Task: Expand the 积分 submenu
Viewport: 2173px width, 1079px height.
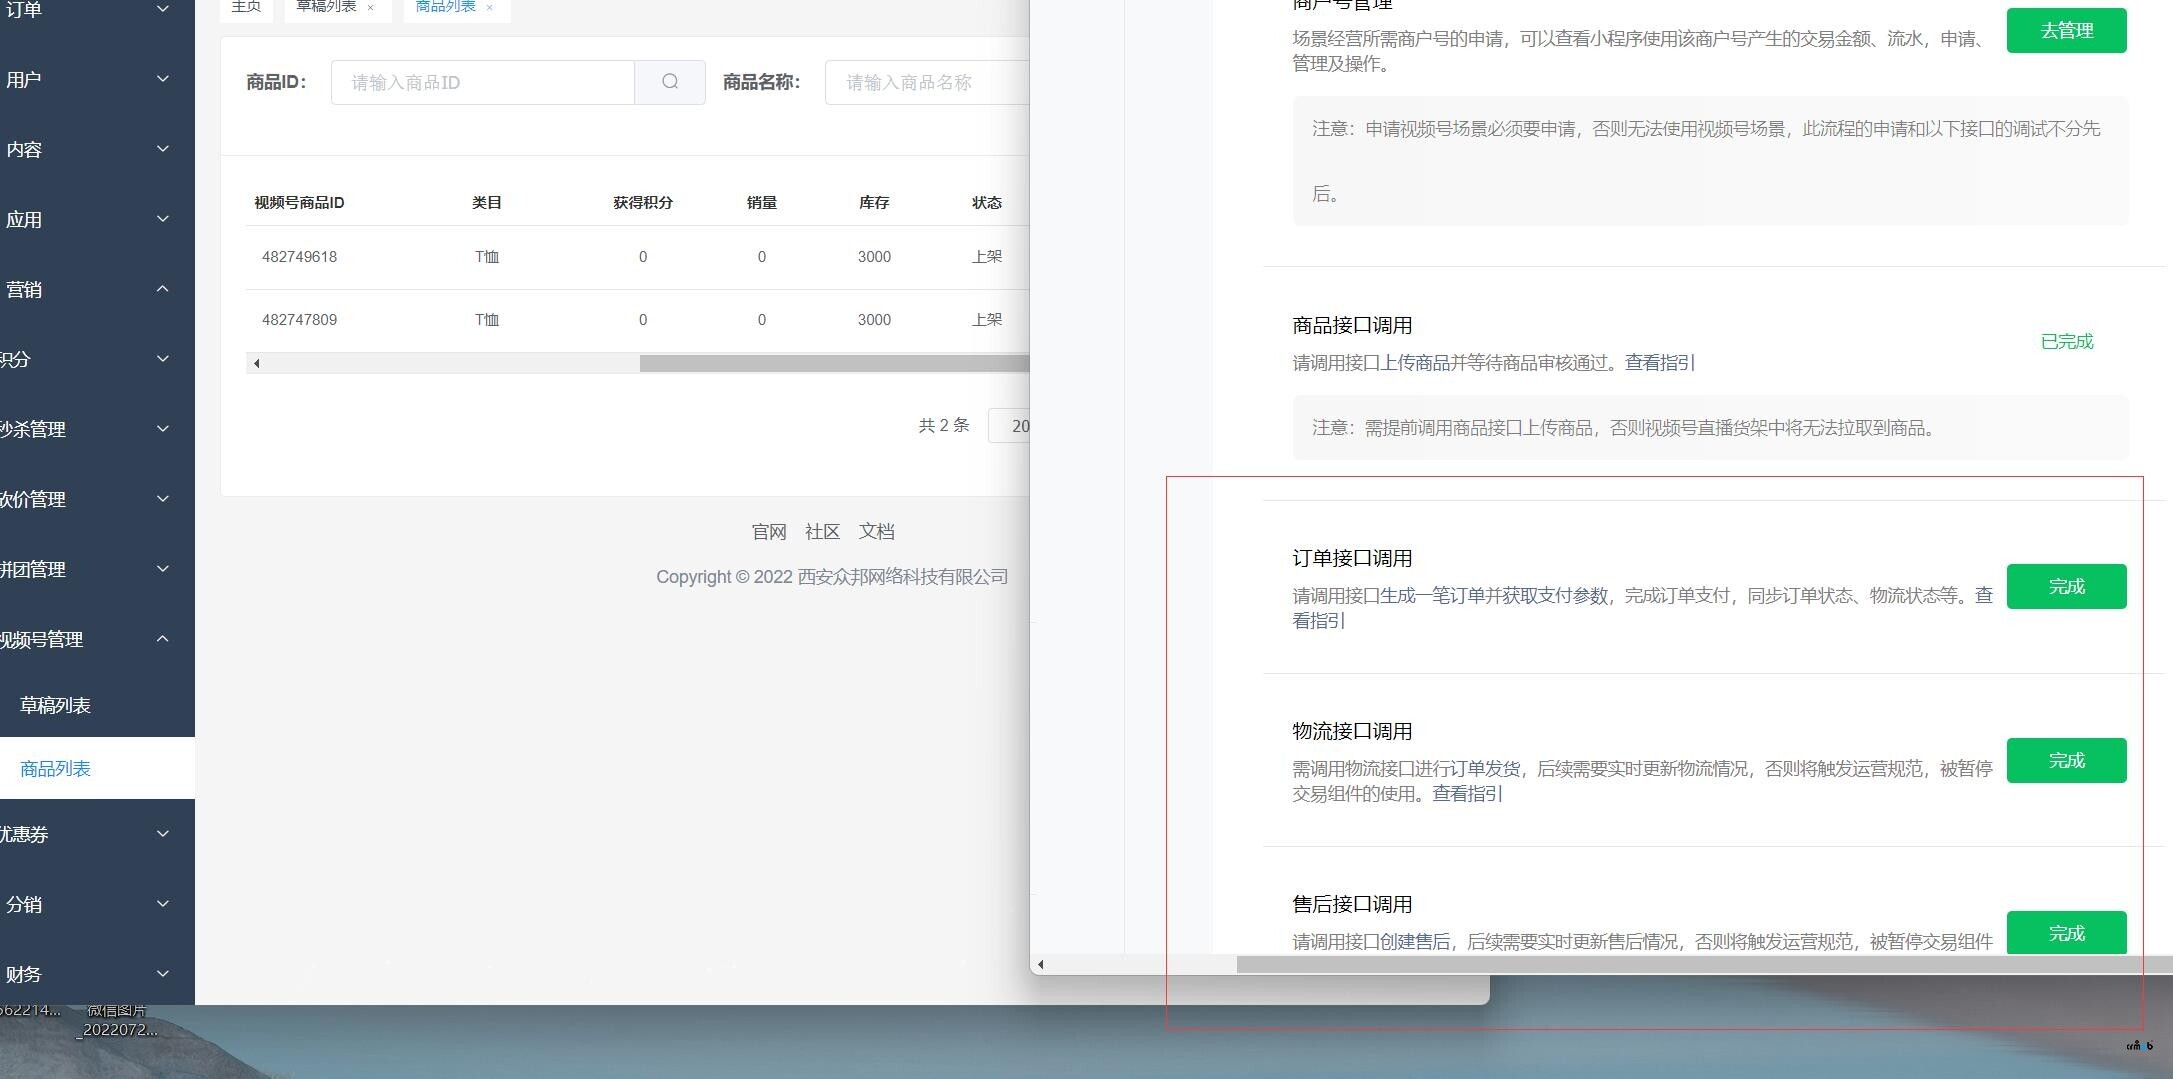Action: 163,359
